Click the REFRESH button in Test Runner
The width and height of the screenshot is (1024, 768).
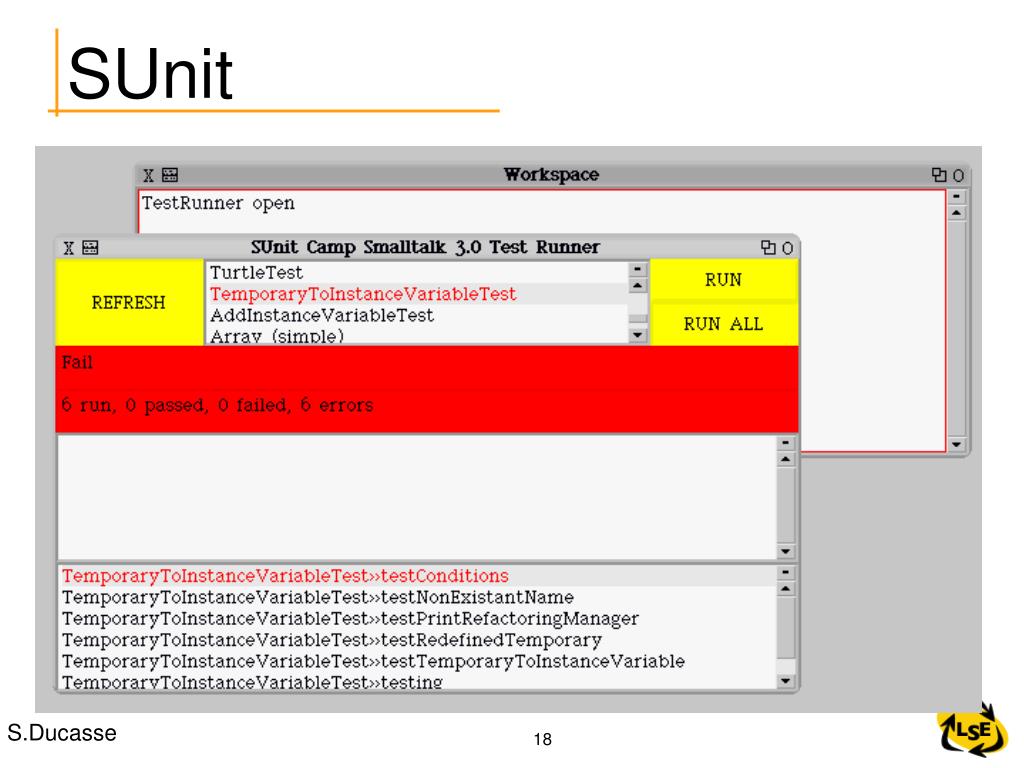point(129,302)
